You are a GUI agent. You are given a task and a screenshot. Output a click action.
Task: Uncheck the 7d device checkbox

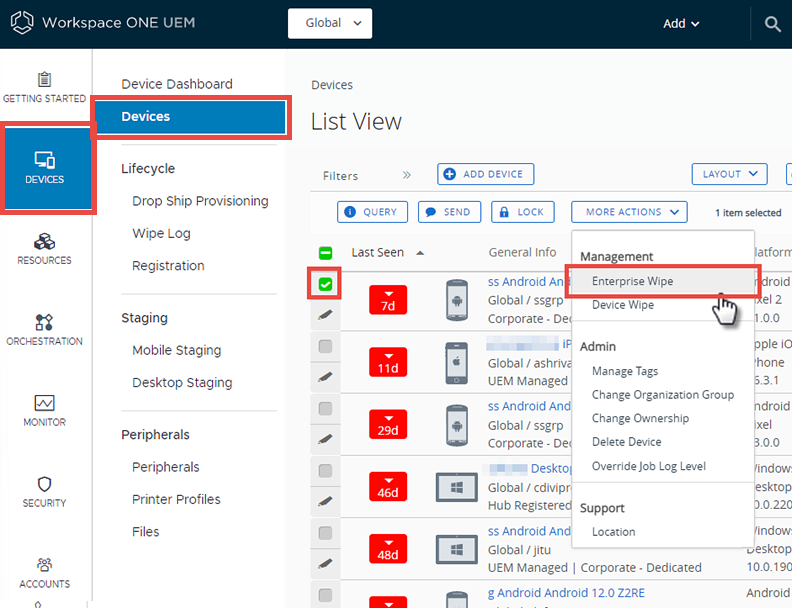click(325, 284)
